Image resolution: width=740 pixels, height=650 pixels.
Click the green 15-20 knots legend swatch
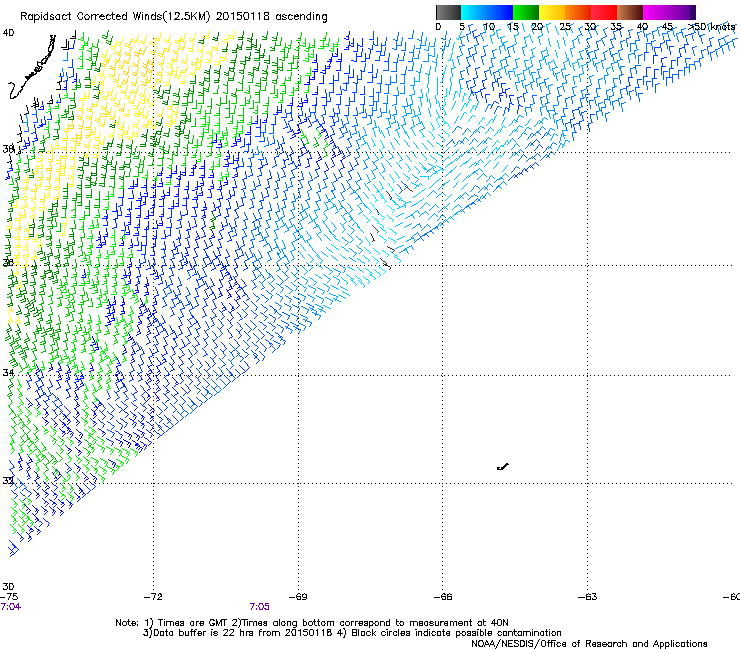pos(526,12)
